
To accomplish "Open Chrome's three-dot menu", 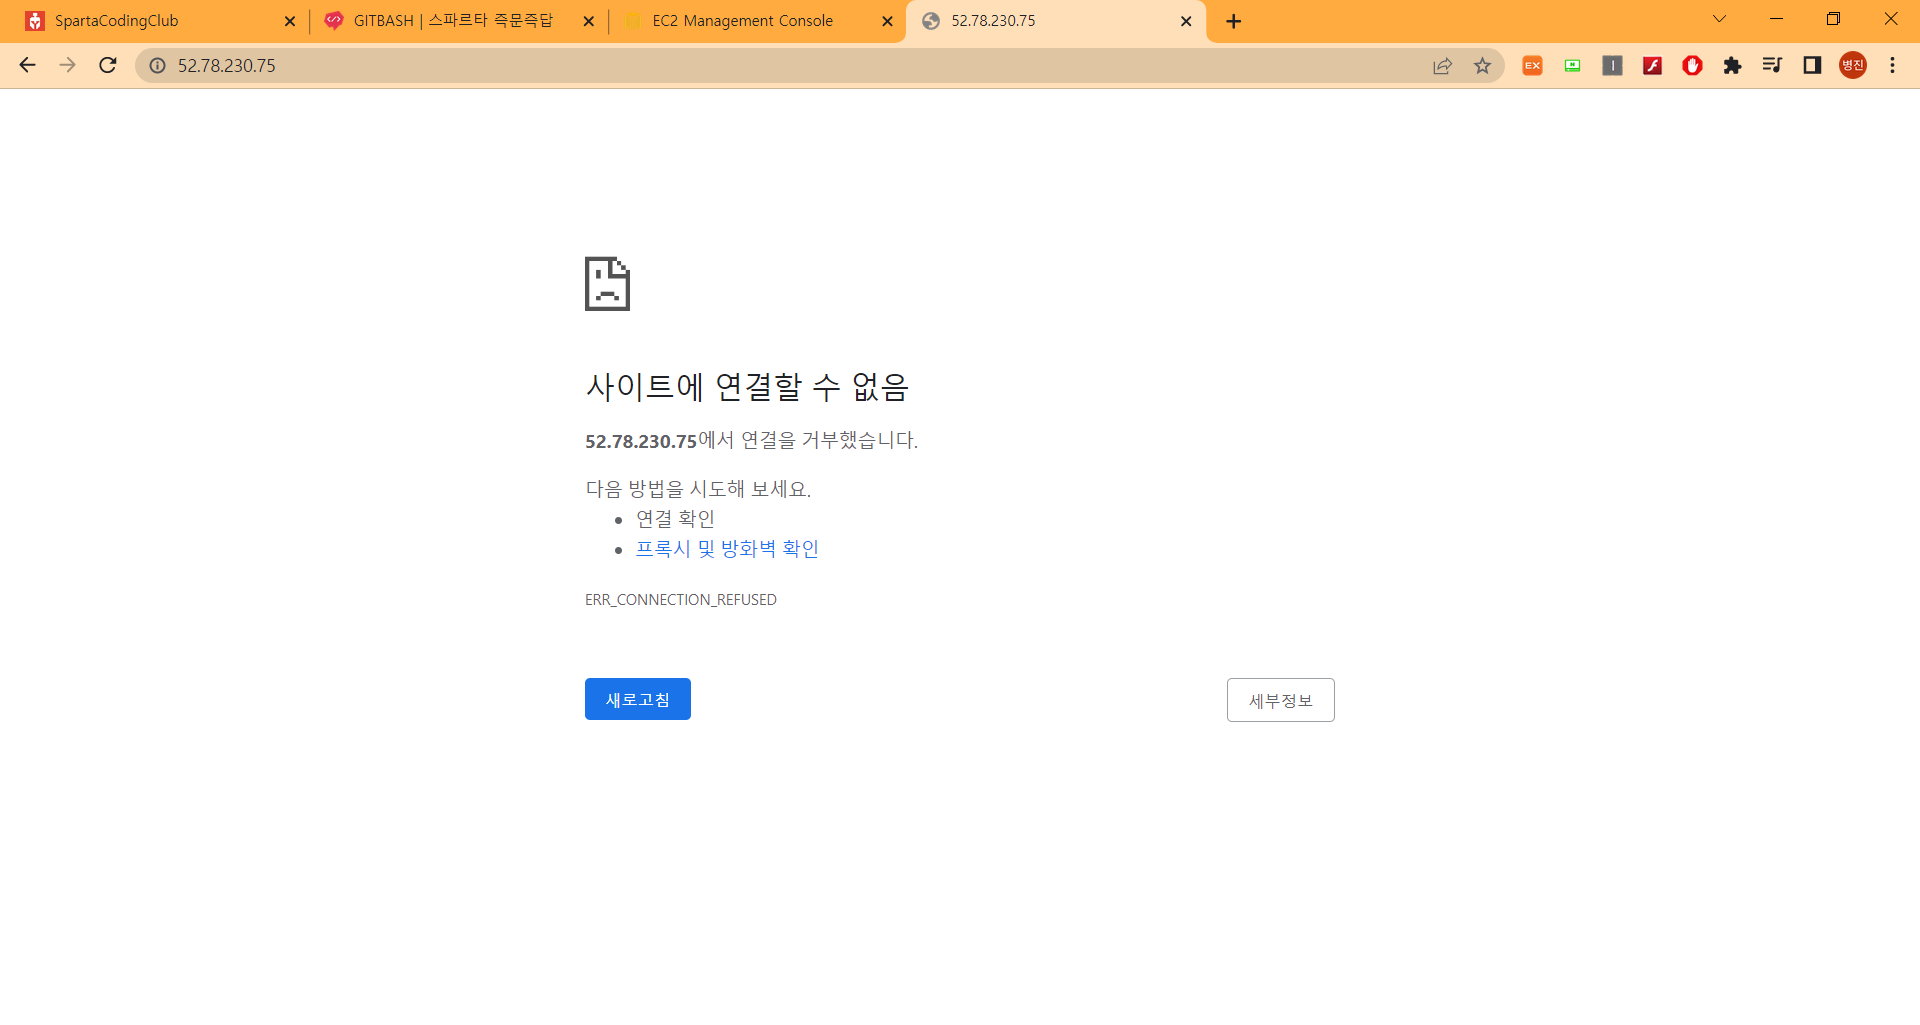I will tap(1892, 65).
